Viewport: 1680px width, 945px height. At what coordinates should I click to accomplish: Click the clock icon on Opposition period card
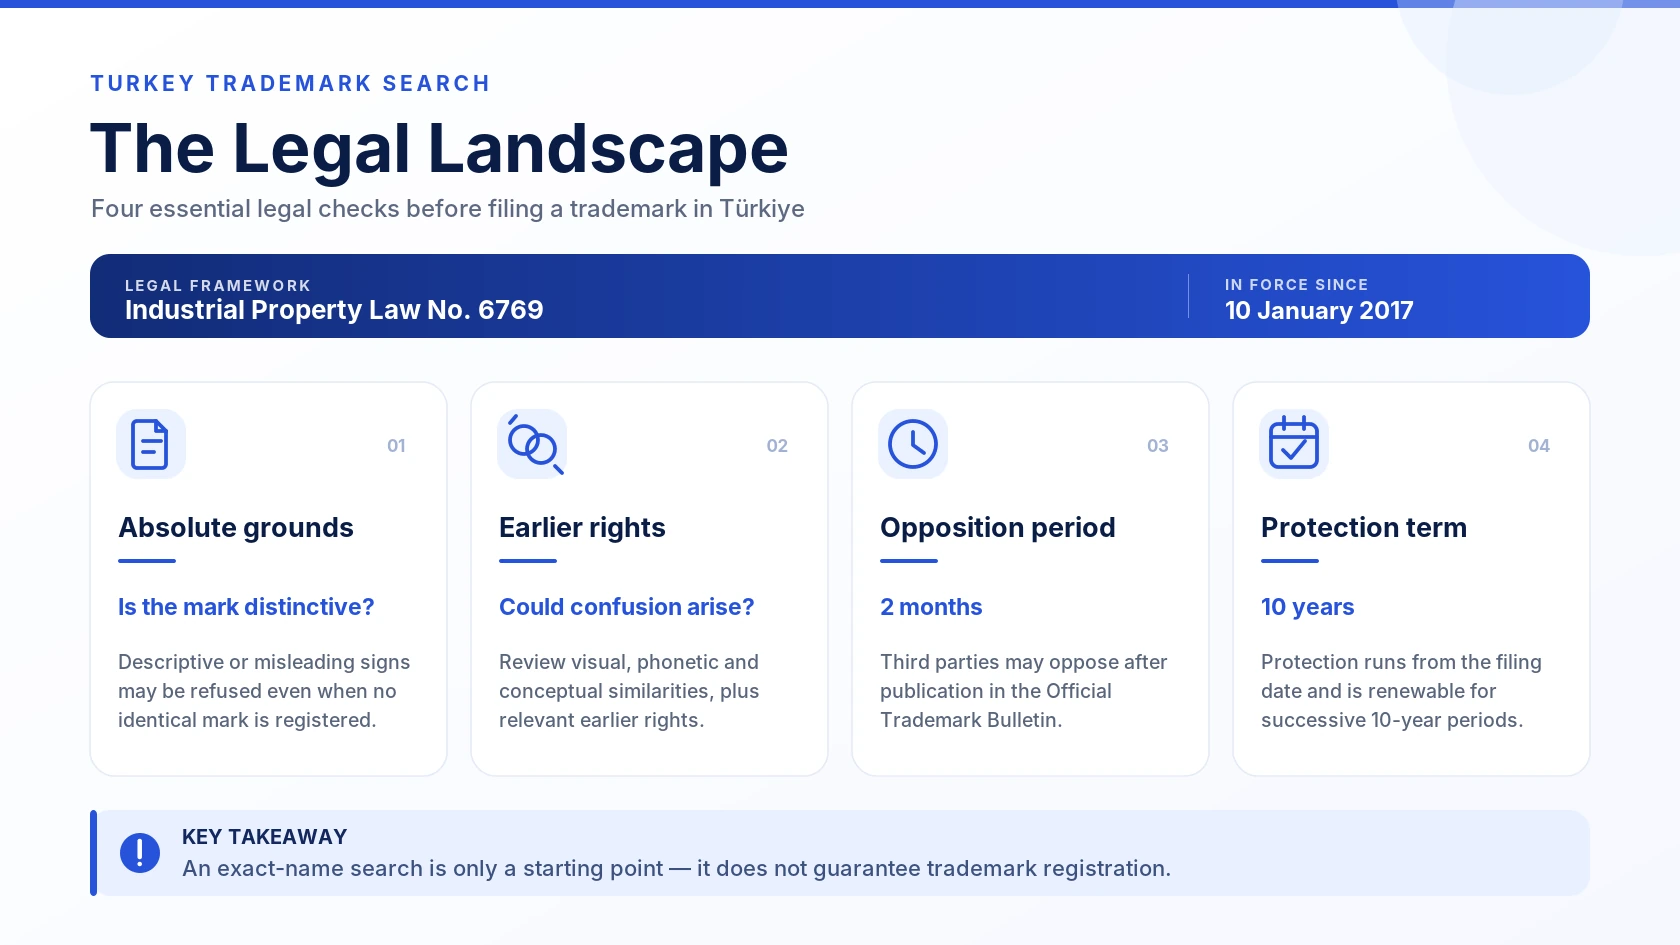pos(913,444)
